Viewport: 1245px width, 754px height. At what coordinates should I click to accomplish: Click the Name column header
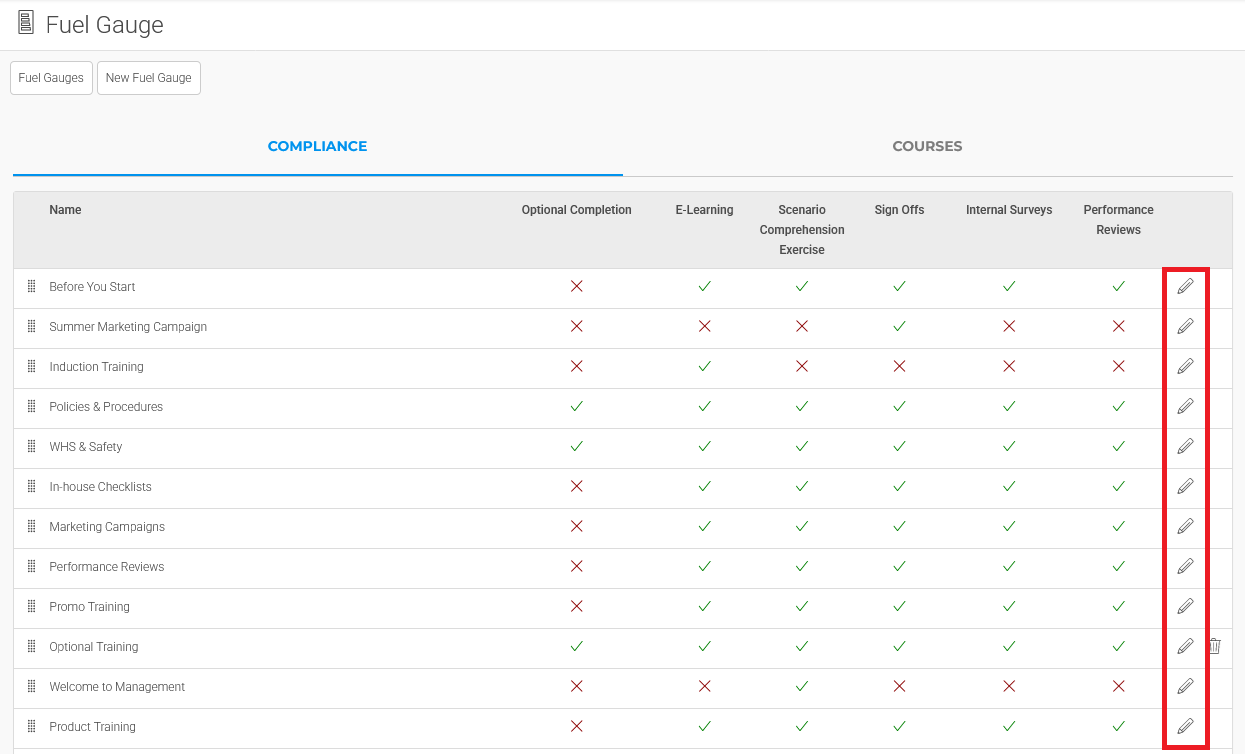tap(65, 210)
